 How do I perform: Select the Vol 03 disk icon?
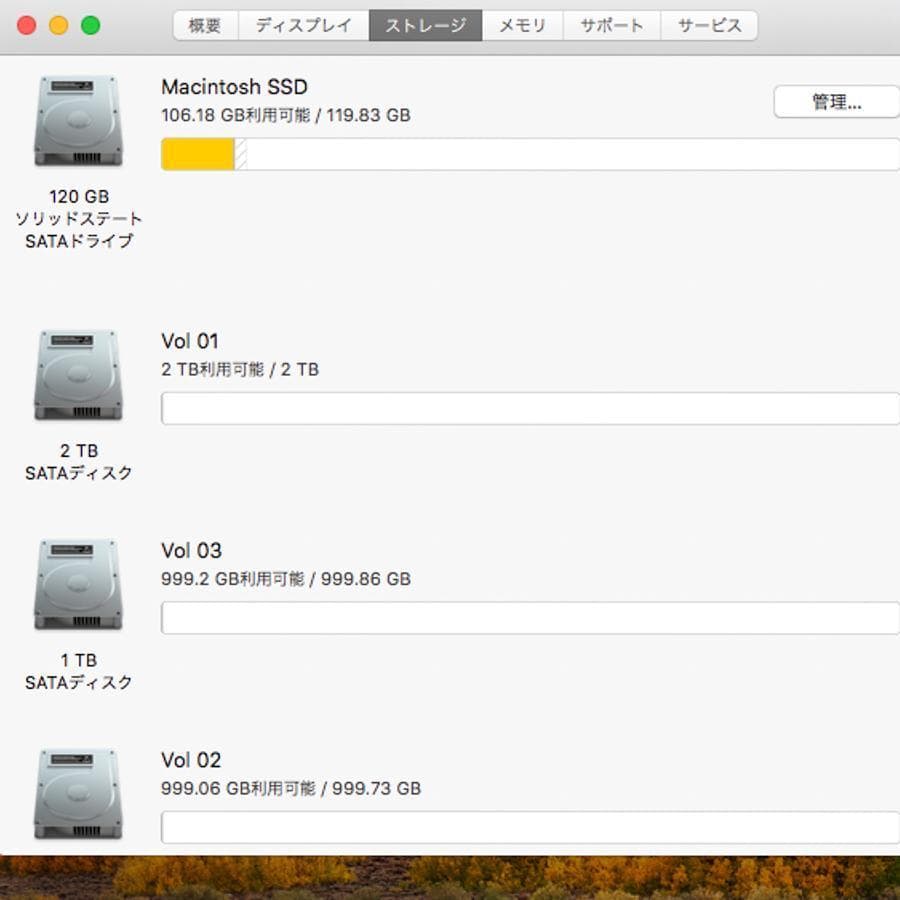click(x=78, y=583)
